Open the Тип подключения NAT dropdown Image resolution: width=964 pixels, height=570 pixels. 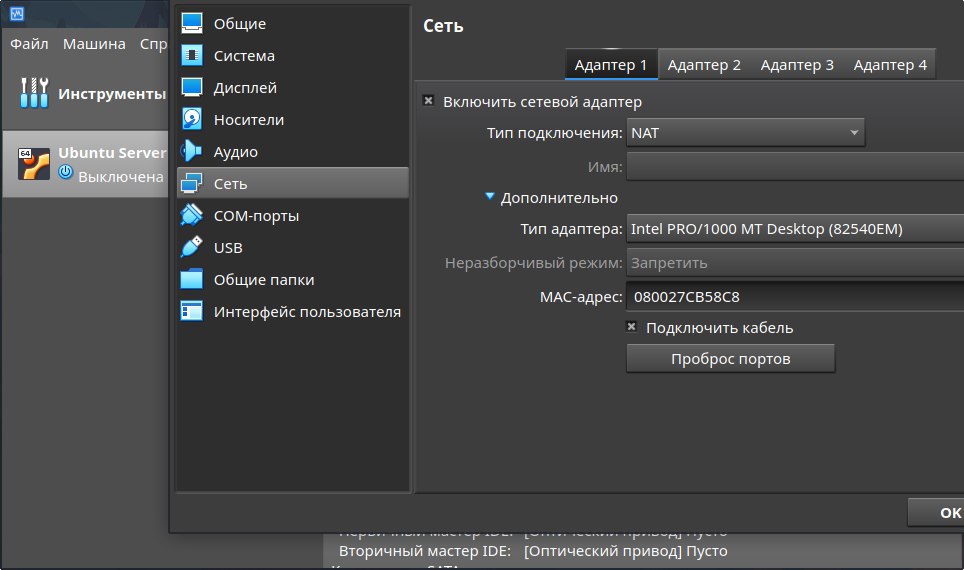[x=745, y=133]
